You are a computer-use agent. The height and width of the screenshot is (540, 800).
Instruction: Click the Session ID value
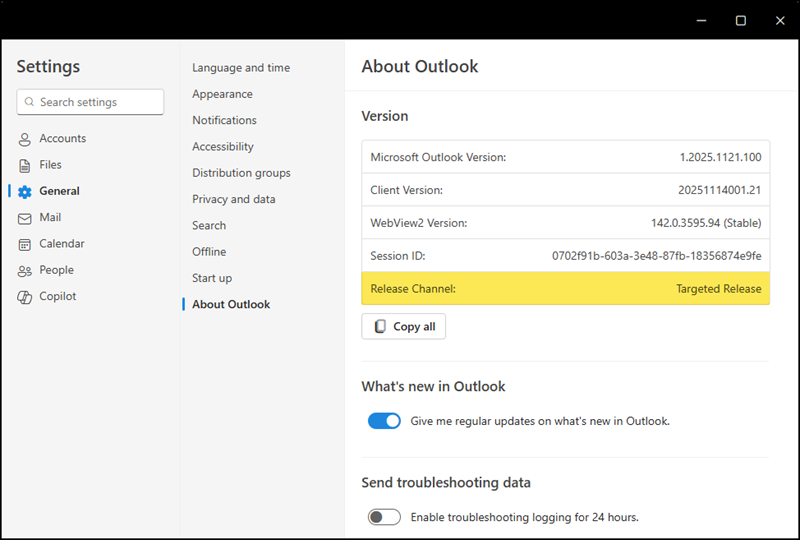click(657, 256)
